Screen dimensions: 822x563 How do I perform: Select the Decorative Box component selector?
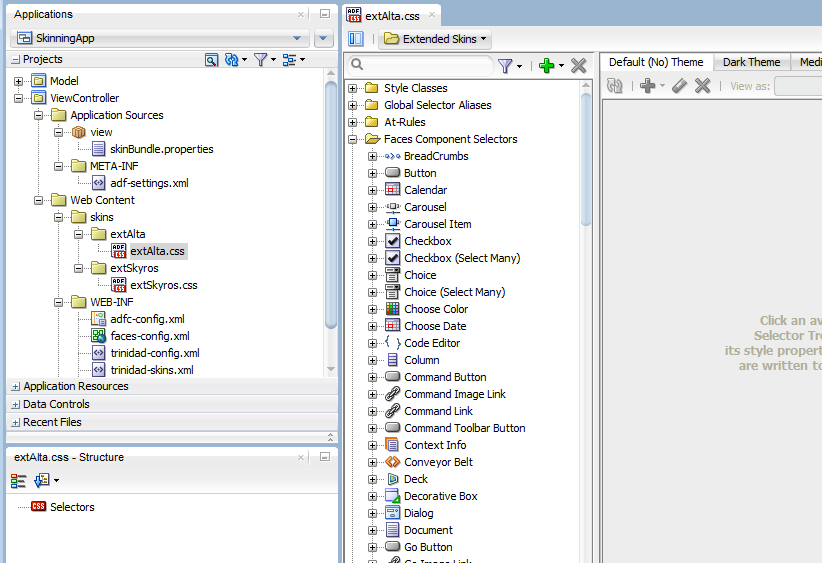pos(440,496)
